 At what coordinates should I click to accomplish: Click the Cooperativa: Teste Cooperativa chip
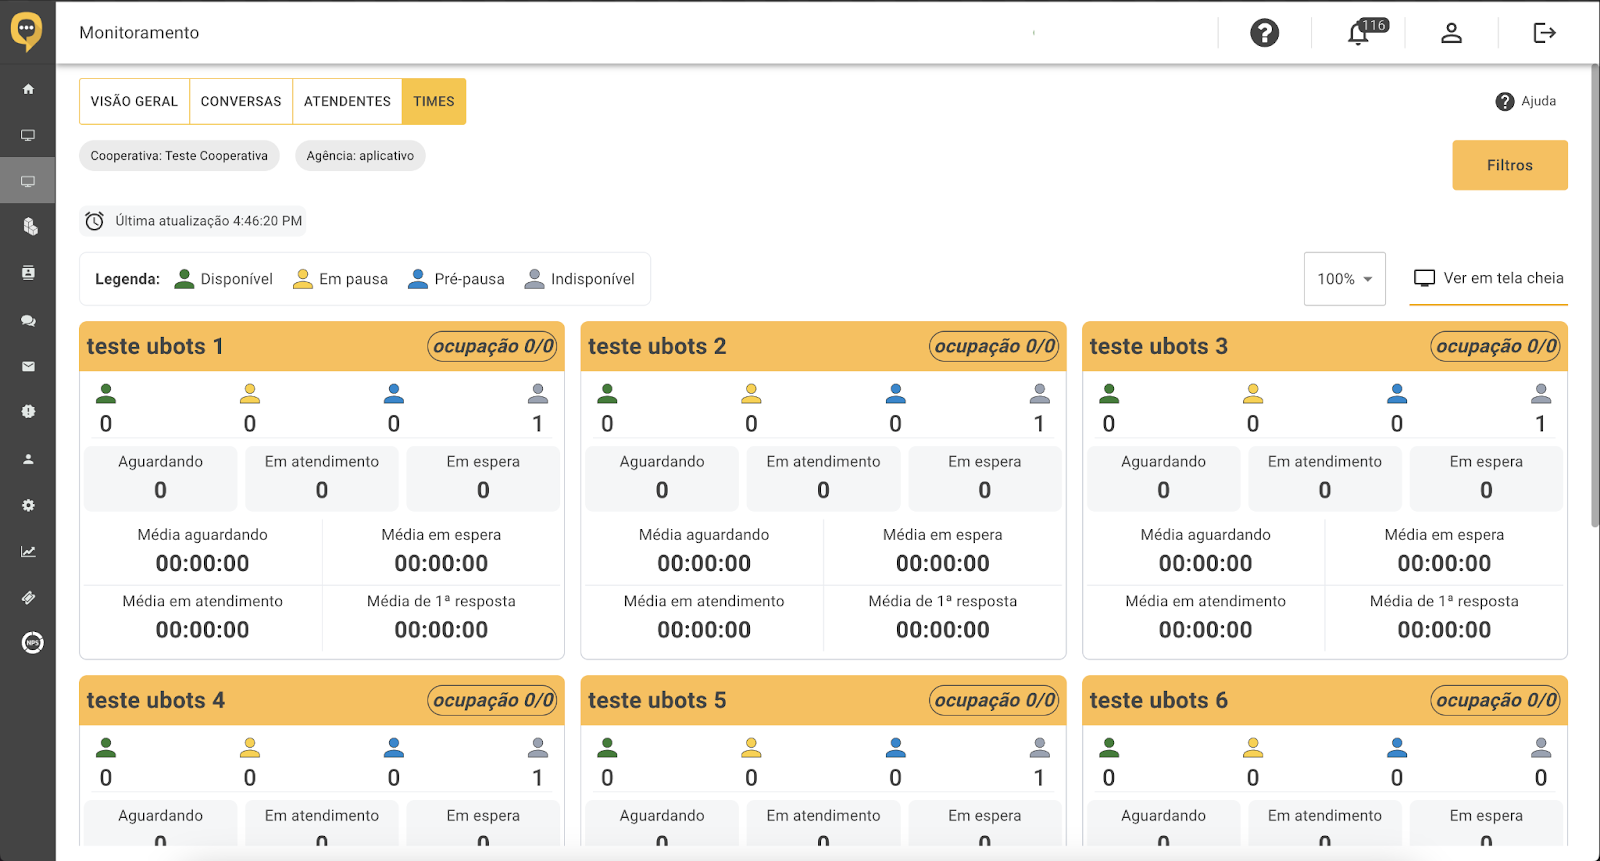pos(179,156)
